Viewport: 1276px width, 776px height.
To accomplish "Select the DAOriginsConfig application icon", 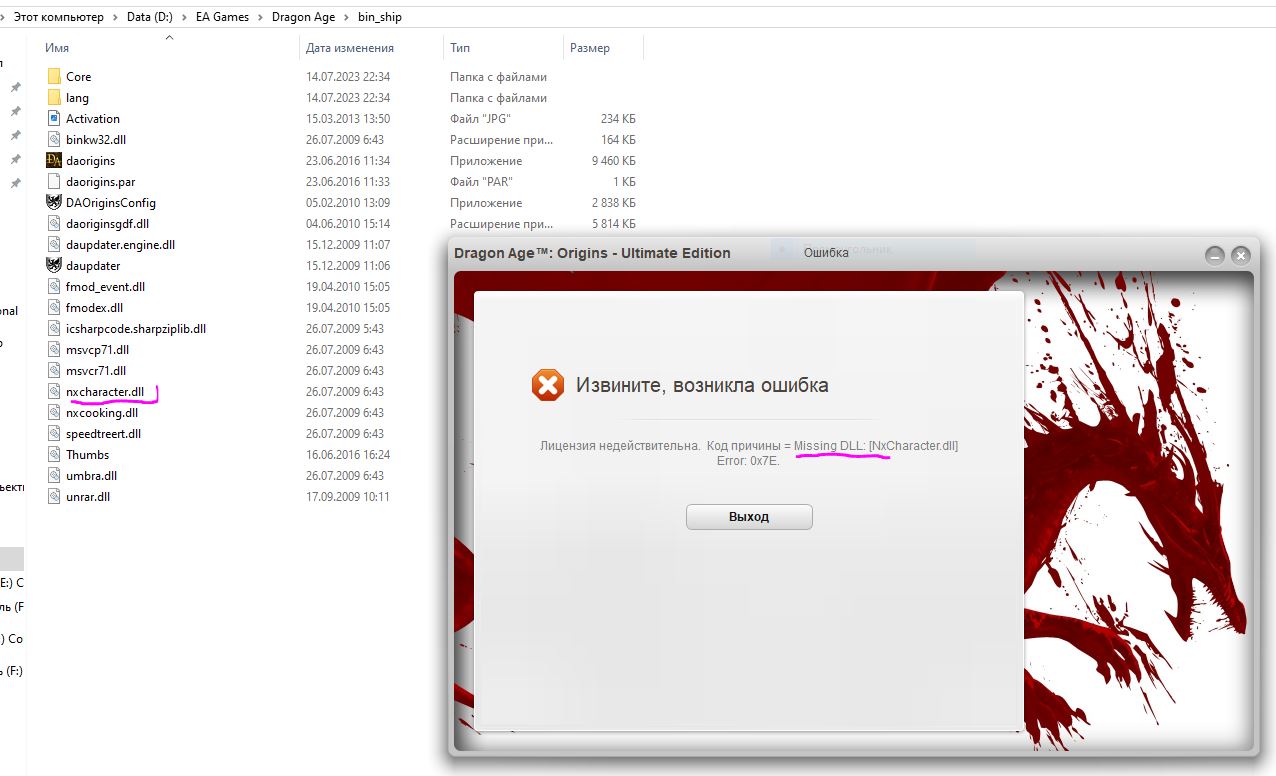I will click(x=54, y=202).
